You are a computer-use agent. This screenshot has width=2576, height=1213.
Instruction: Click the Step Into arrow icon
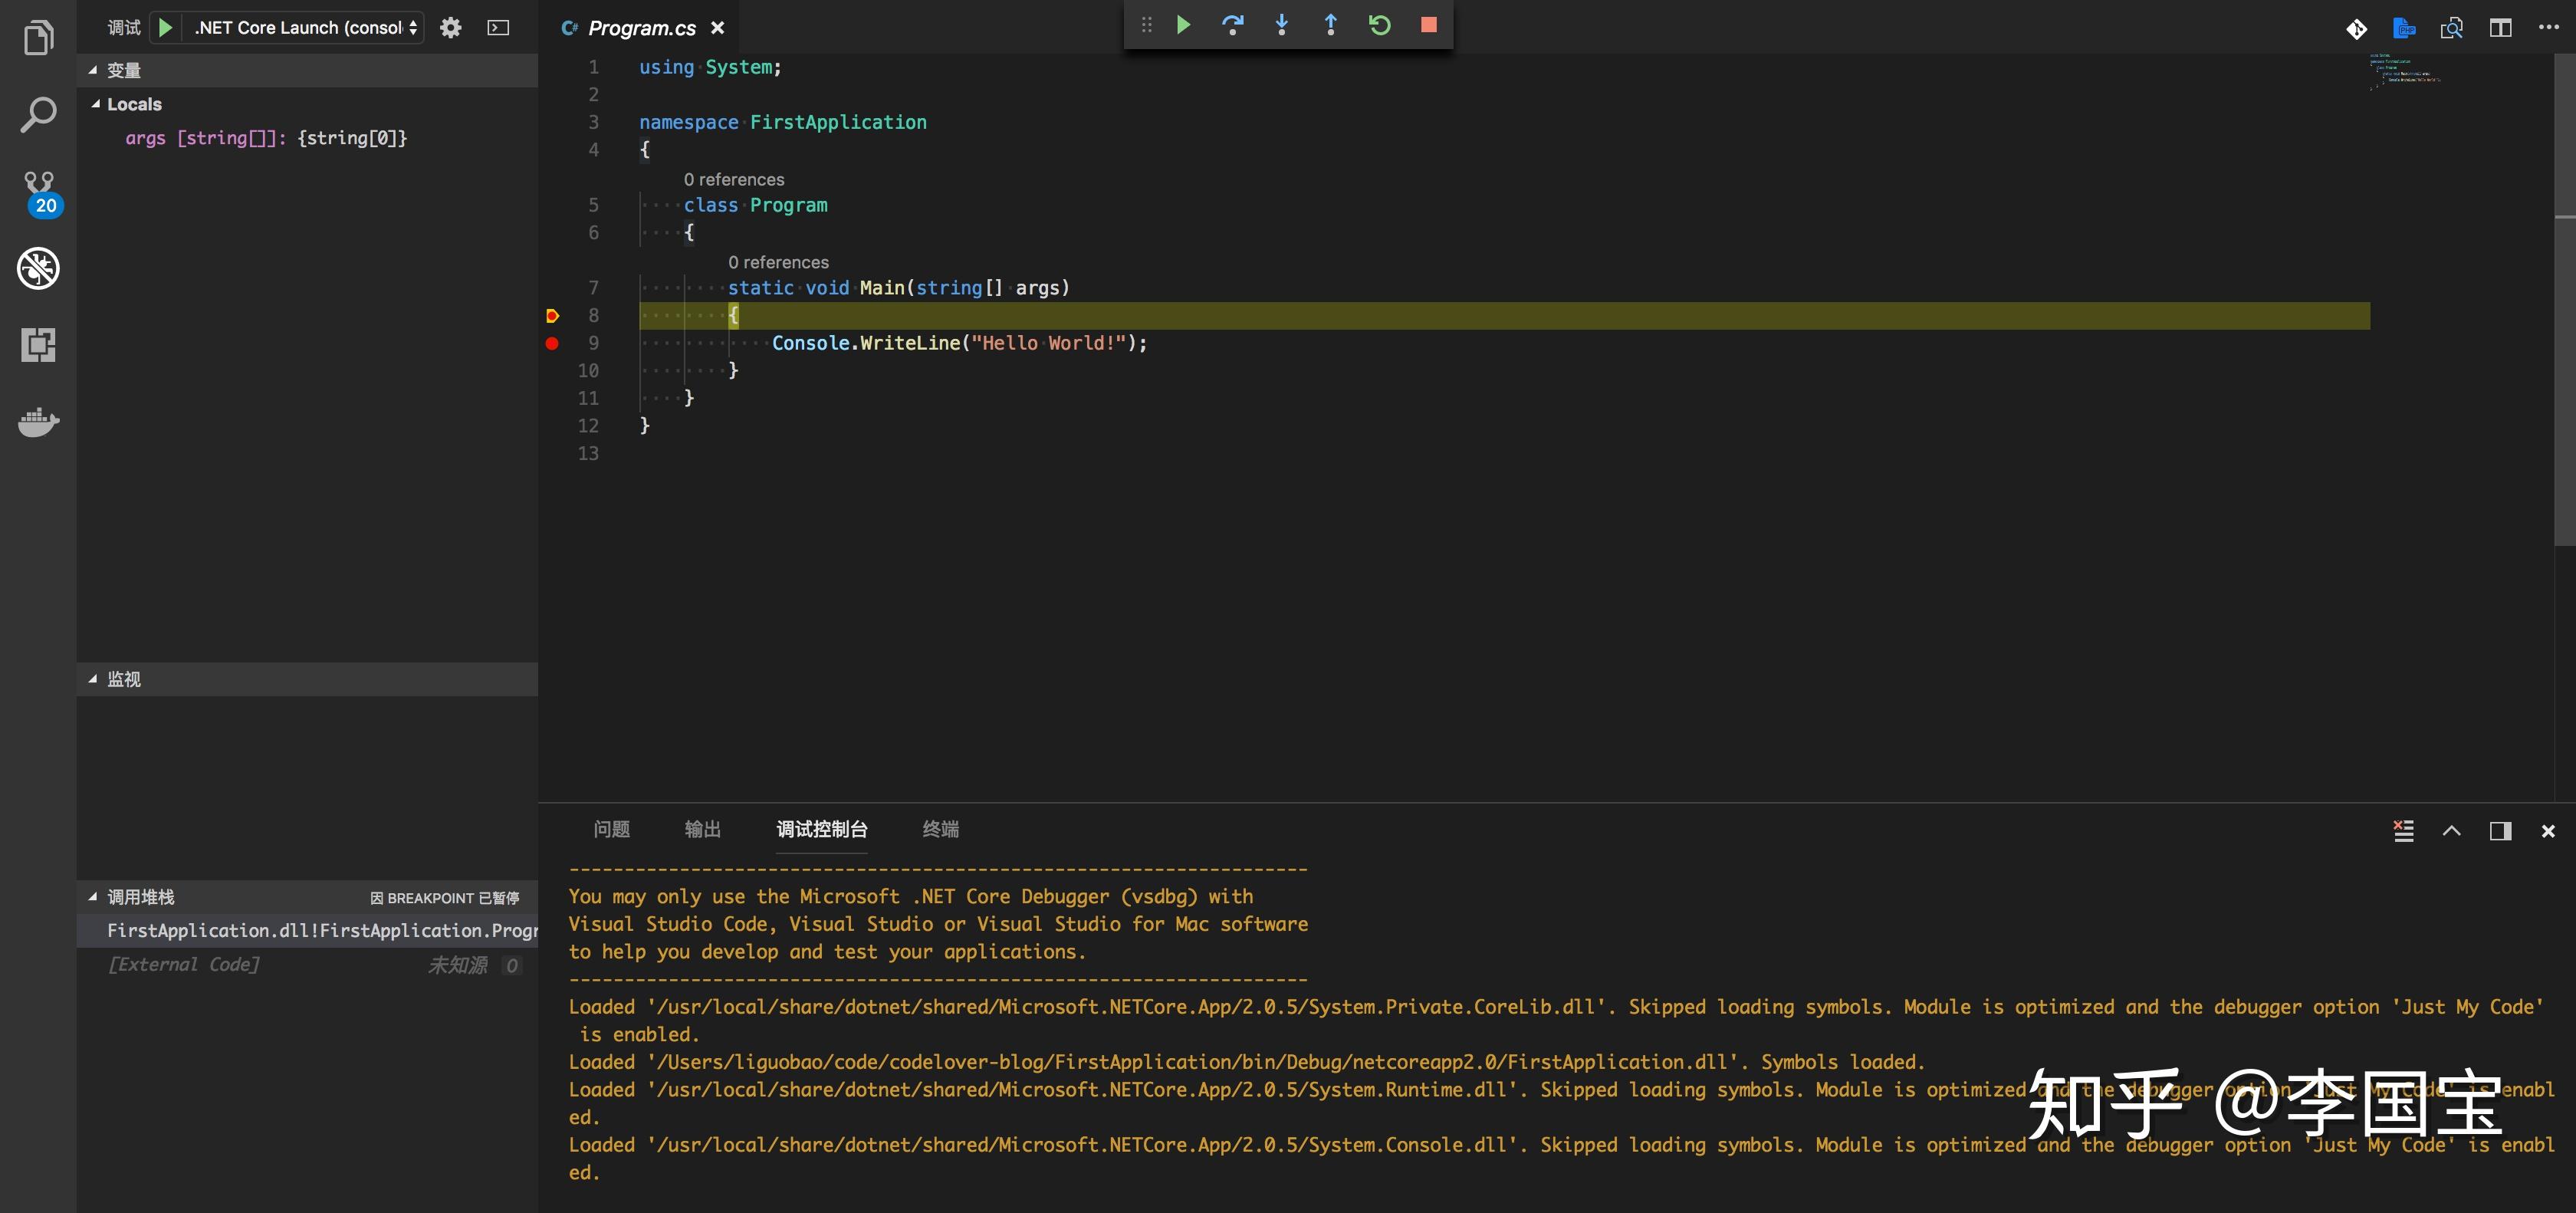point(1281,25)
